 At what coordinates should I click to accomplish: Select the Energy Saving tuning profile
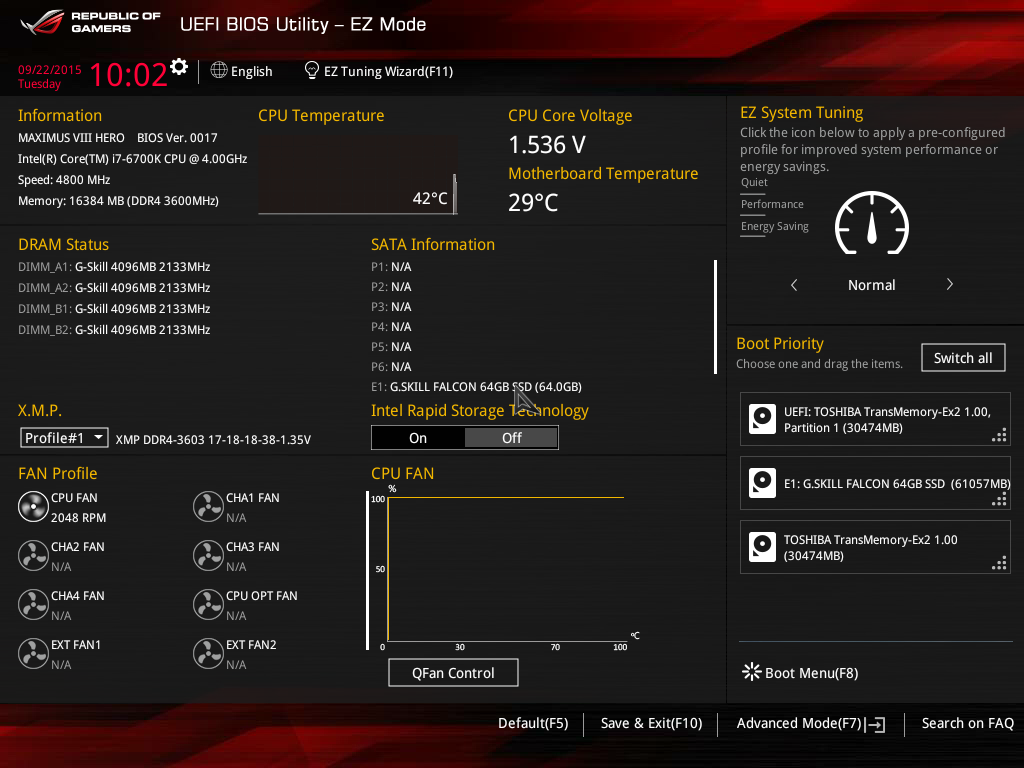[x=775, y=227]
